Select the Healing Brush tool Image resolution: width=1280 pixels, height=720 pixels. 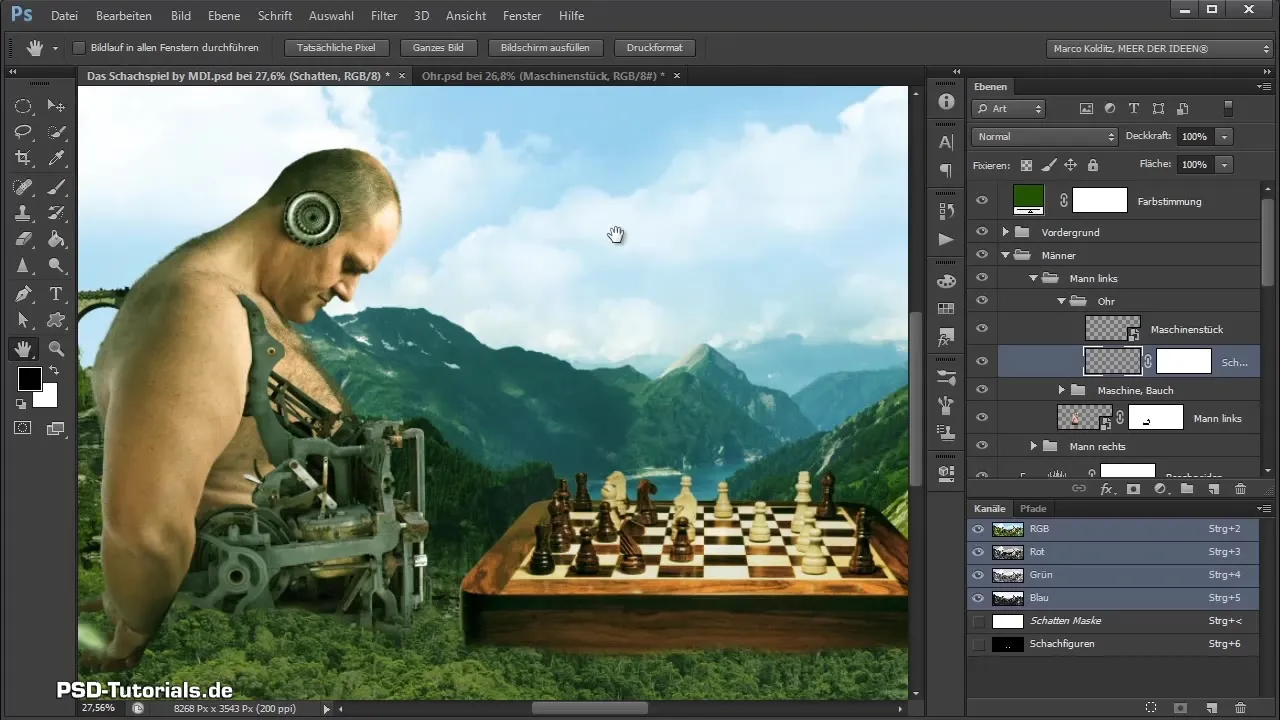[23, 187]
